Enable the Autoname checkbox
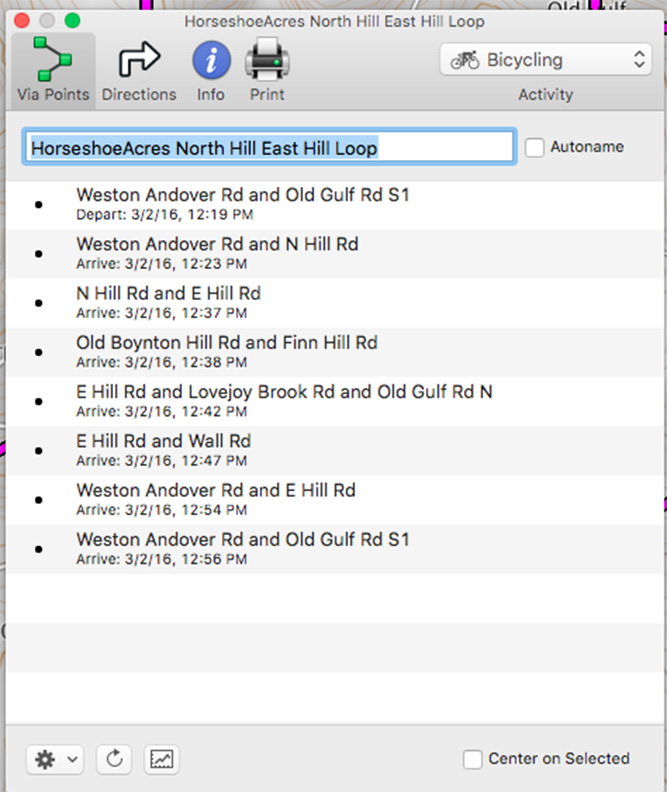The height and width of the screenshot is (792, 667). pos(535,147)
